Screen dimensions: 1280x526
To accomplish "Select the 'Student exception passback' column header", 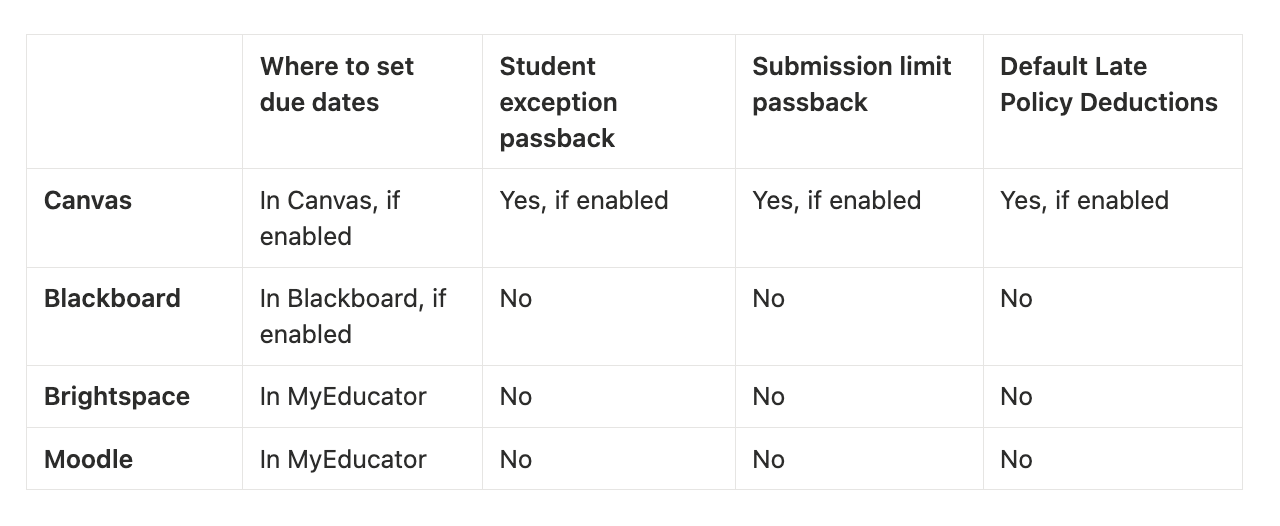I will click(x=559, y=102).
